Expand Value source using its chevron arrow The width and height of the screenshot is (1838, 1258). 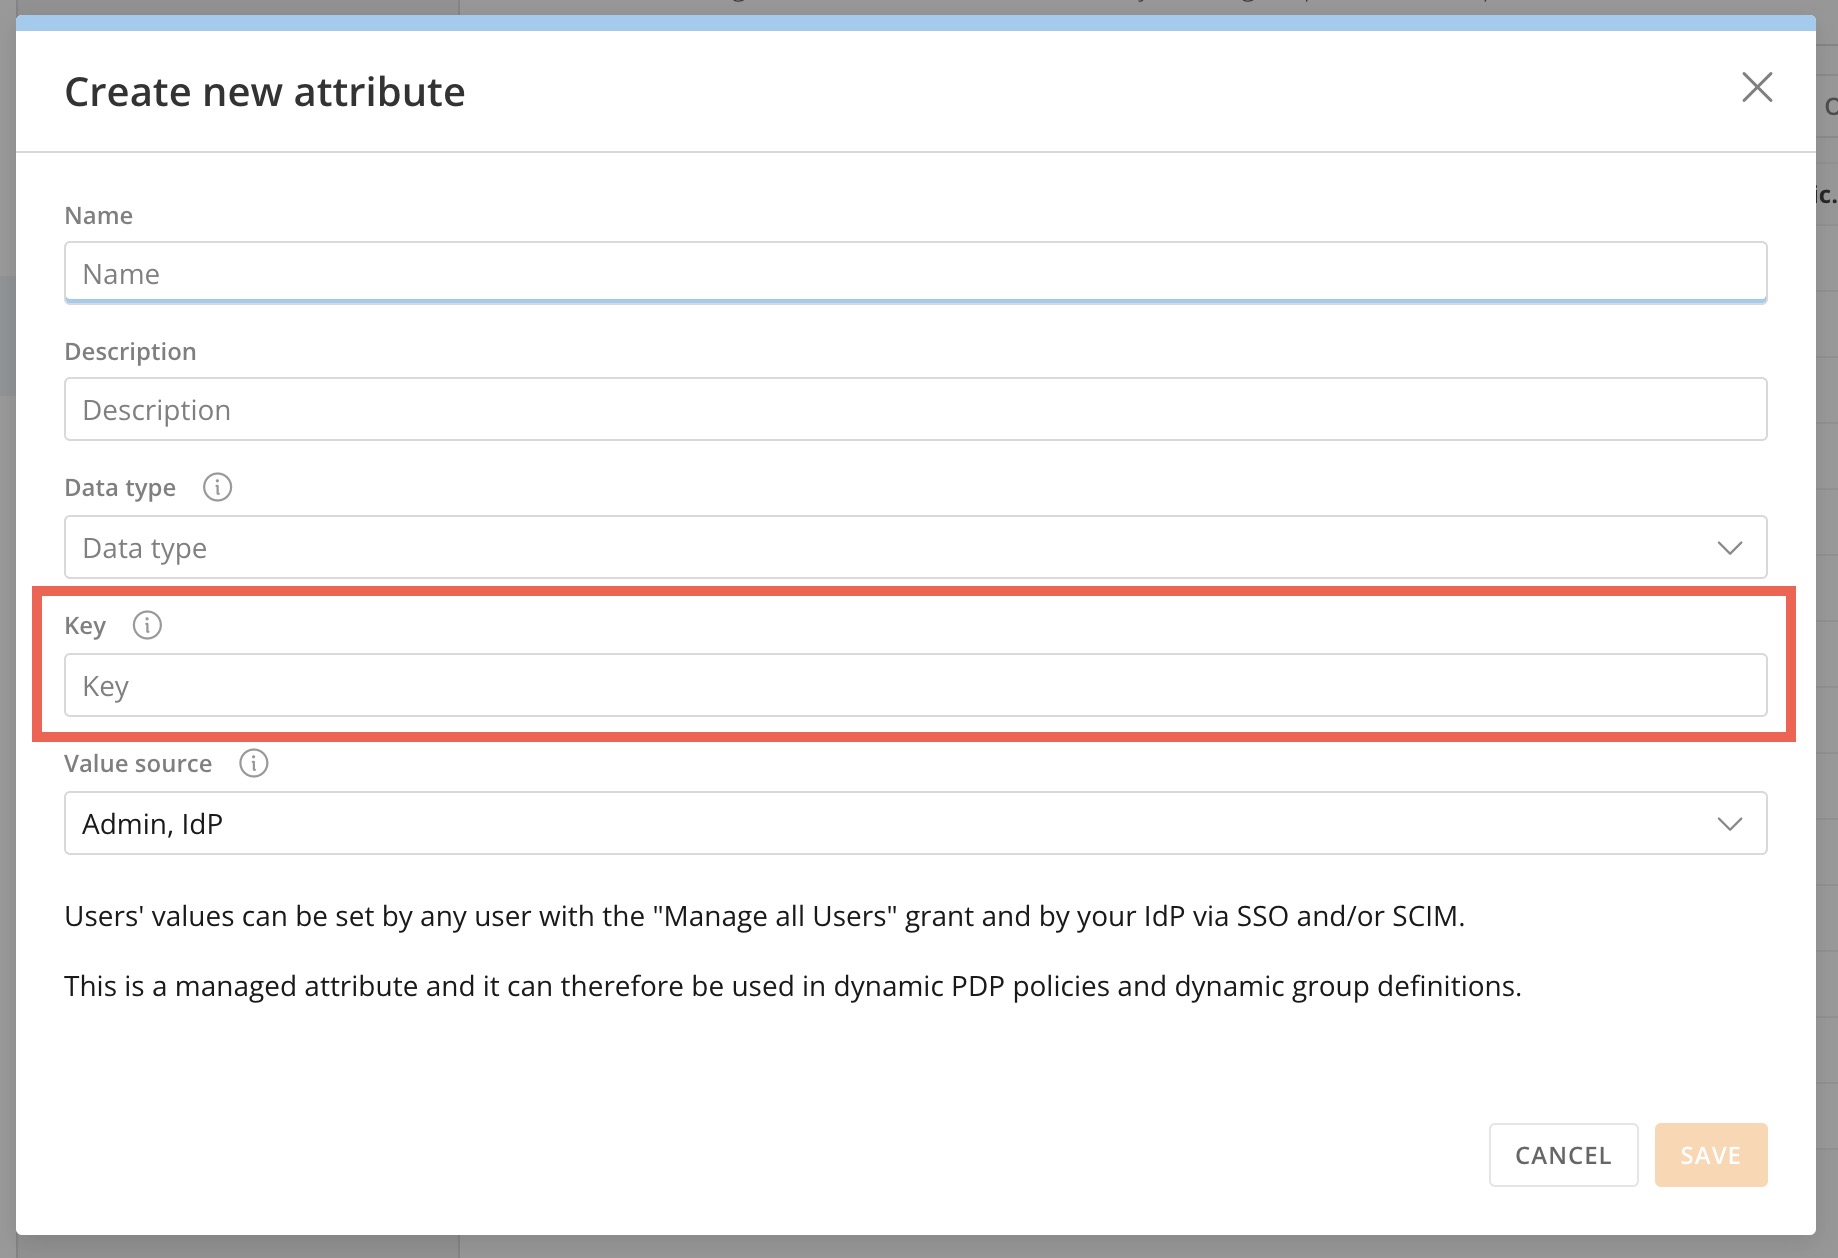(x=1729, y=824)
